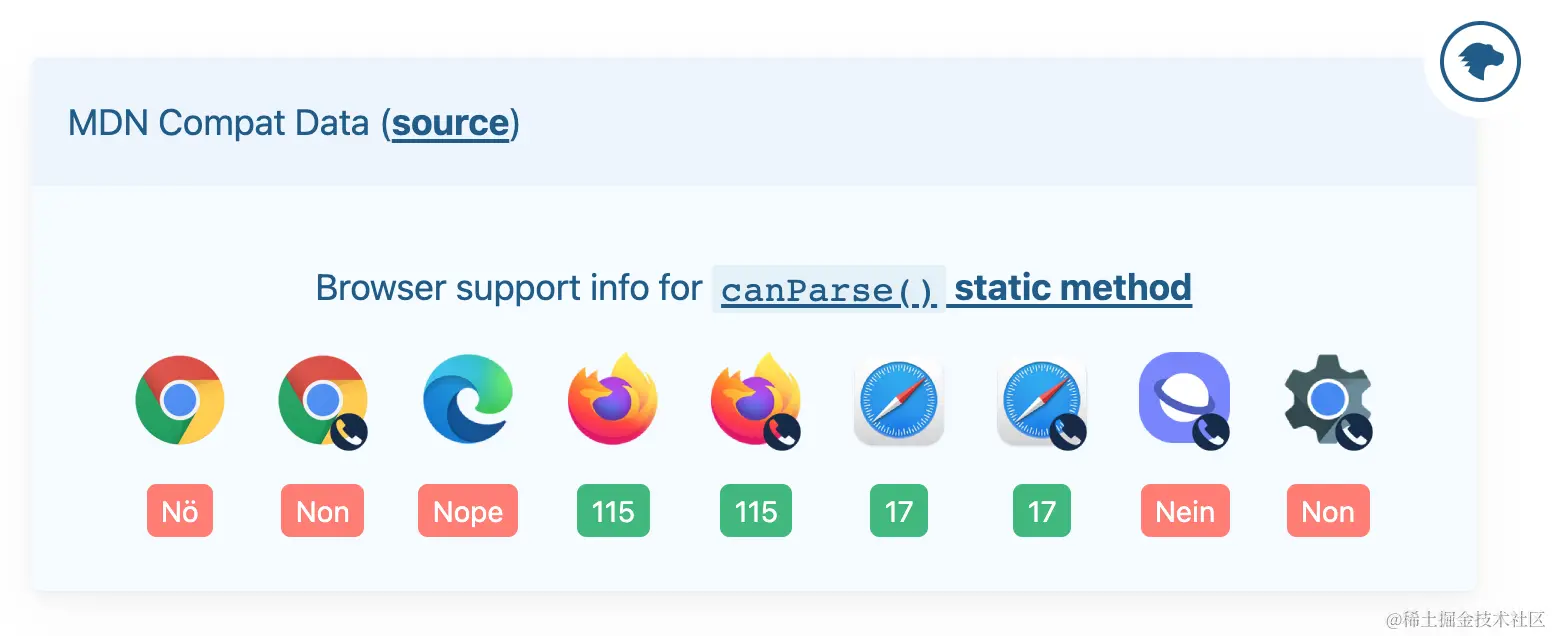Click the green 115 badge under Firefox desktop
The height and width of the screenshot is (636, 1552).
[613, 511]
